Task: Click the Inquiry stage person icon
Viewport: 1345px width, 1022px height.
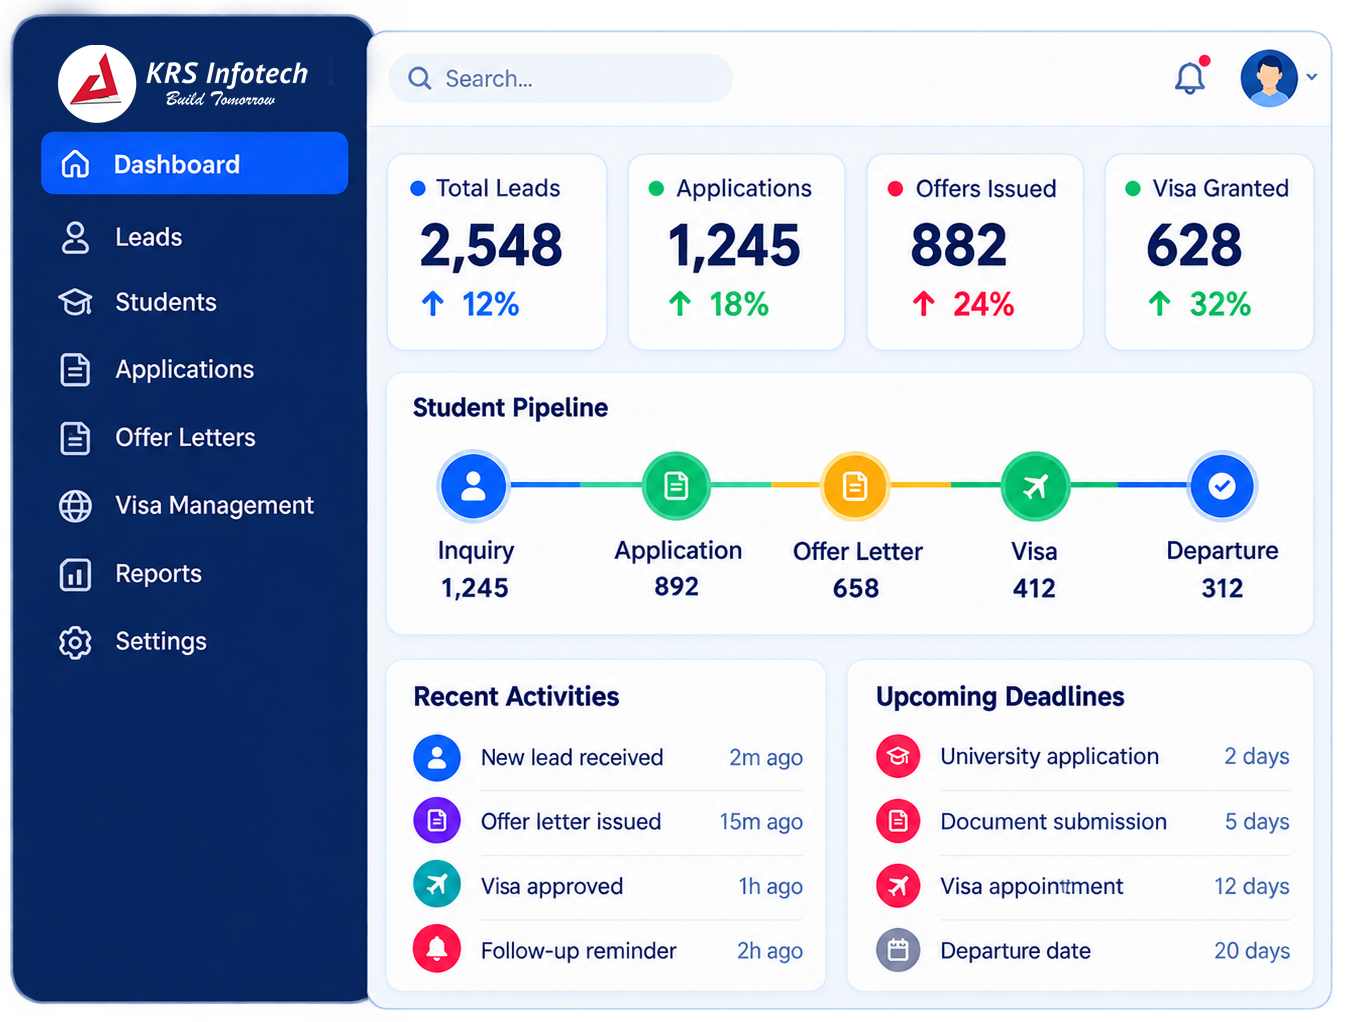Action: tap(474, 486)
